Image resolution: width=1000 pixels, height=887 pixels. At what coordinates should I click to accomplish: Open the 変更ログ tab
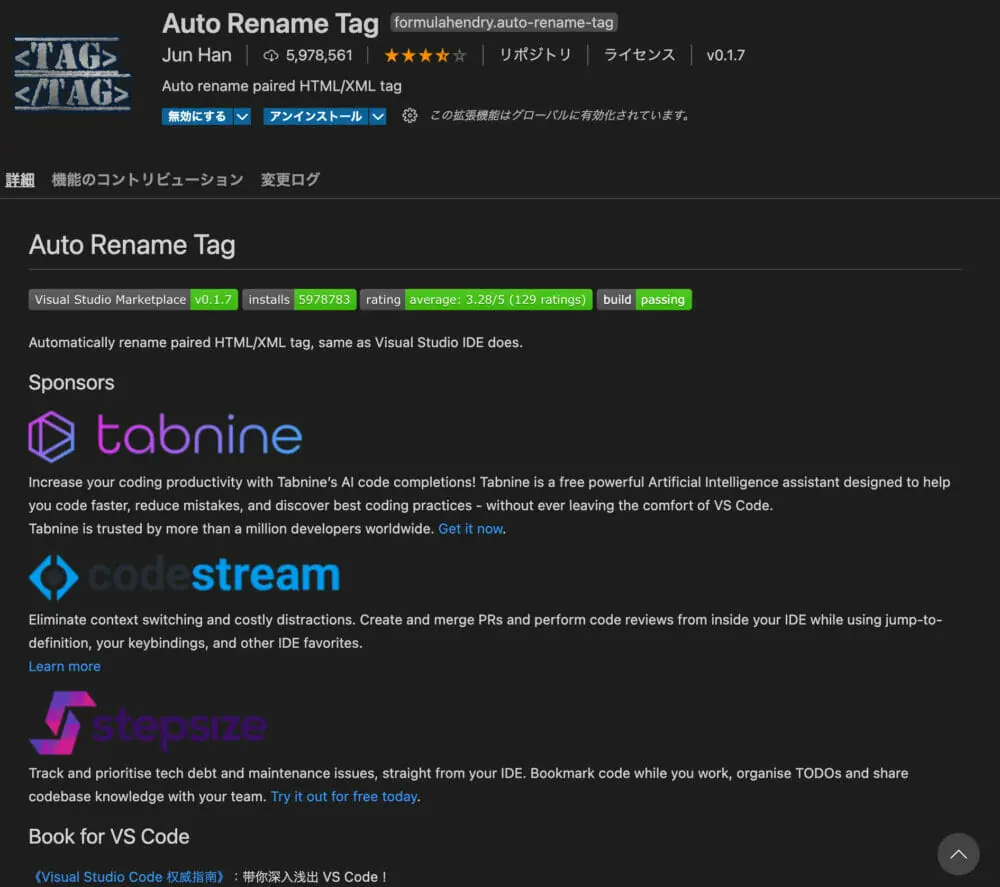pos(290,180)
